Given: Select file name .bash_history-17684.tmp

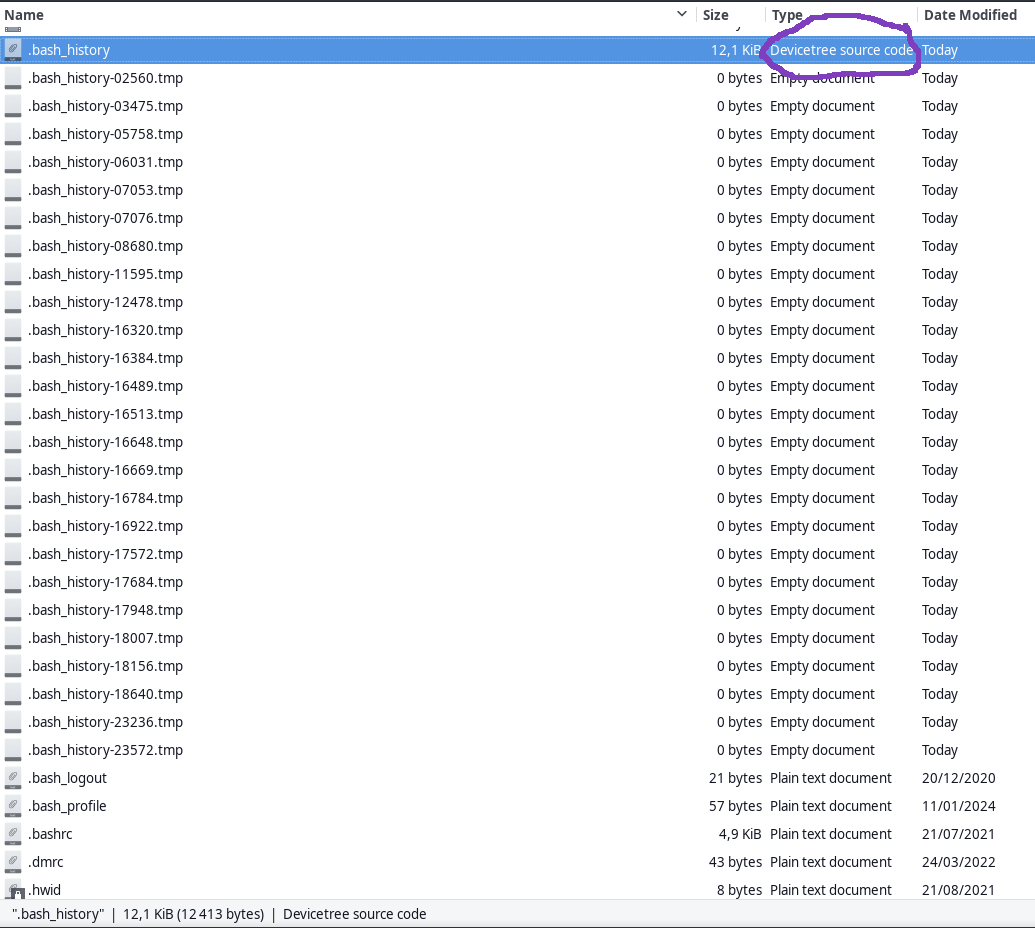Looking at the screenshot, I should [x=106, y=582].
